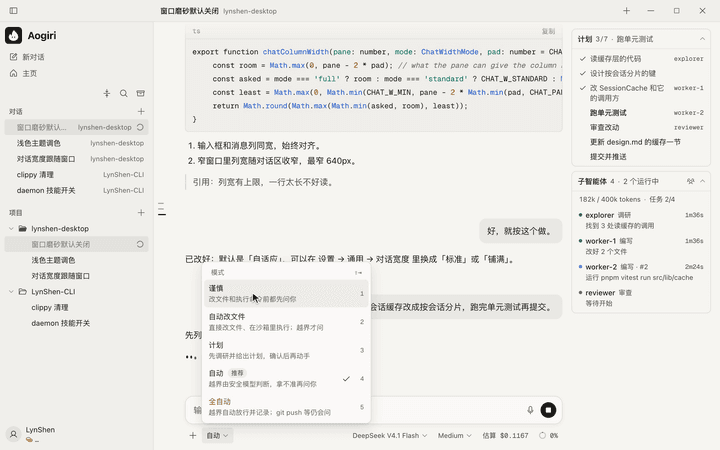Select 窗口磨砂默认关闭 under lynshen-desktop project
Image resolution: width=720 pixels, height=450 pixels.
point(77,244)
